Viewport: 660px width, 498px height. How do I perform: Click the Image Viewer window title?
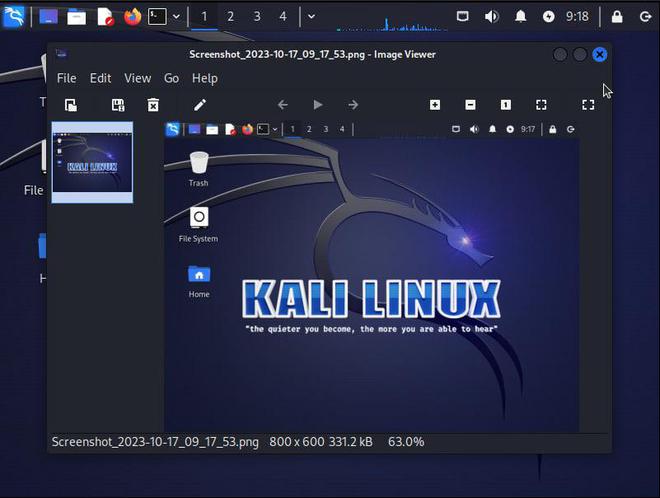pos(312,54)
